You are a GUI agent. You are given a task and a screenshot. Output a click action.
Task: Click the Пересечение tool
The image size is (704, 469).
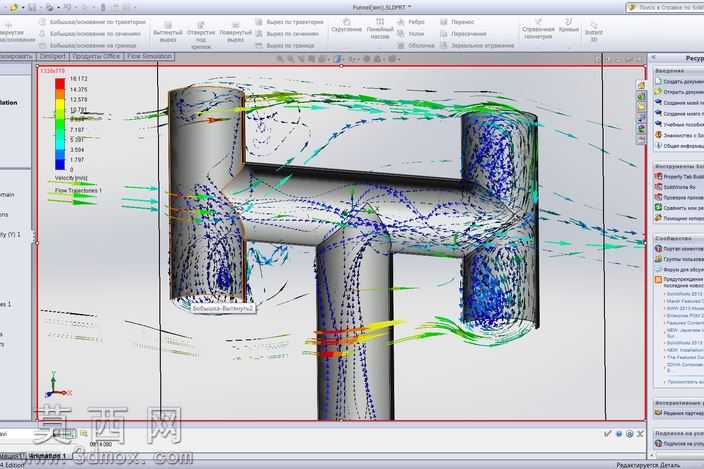click(463, 34)
